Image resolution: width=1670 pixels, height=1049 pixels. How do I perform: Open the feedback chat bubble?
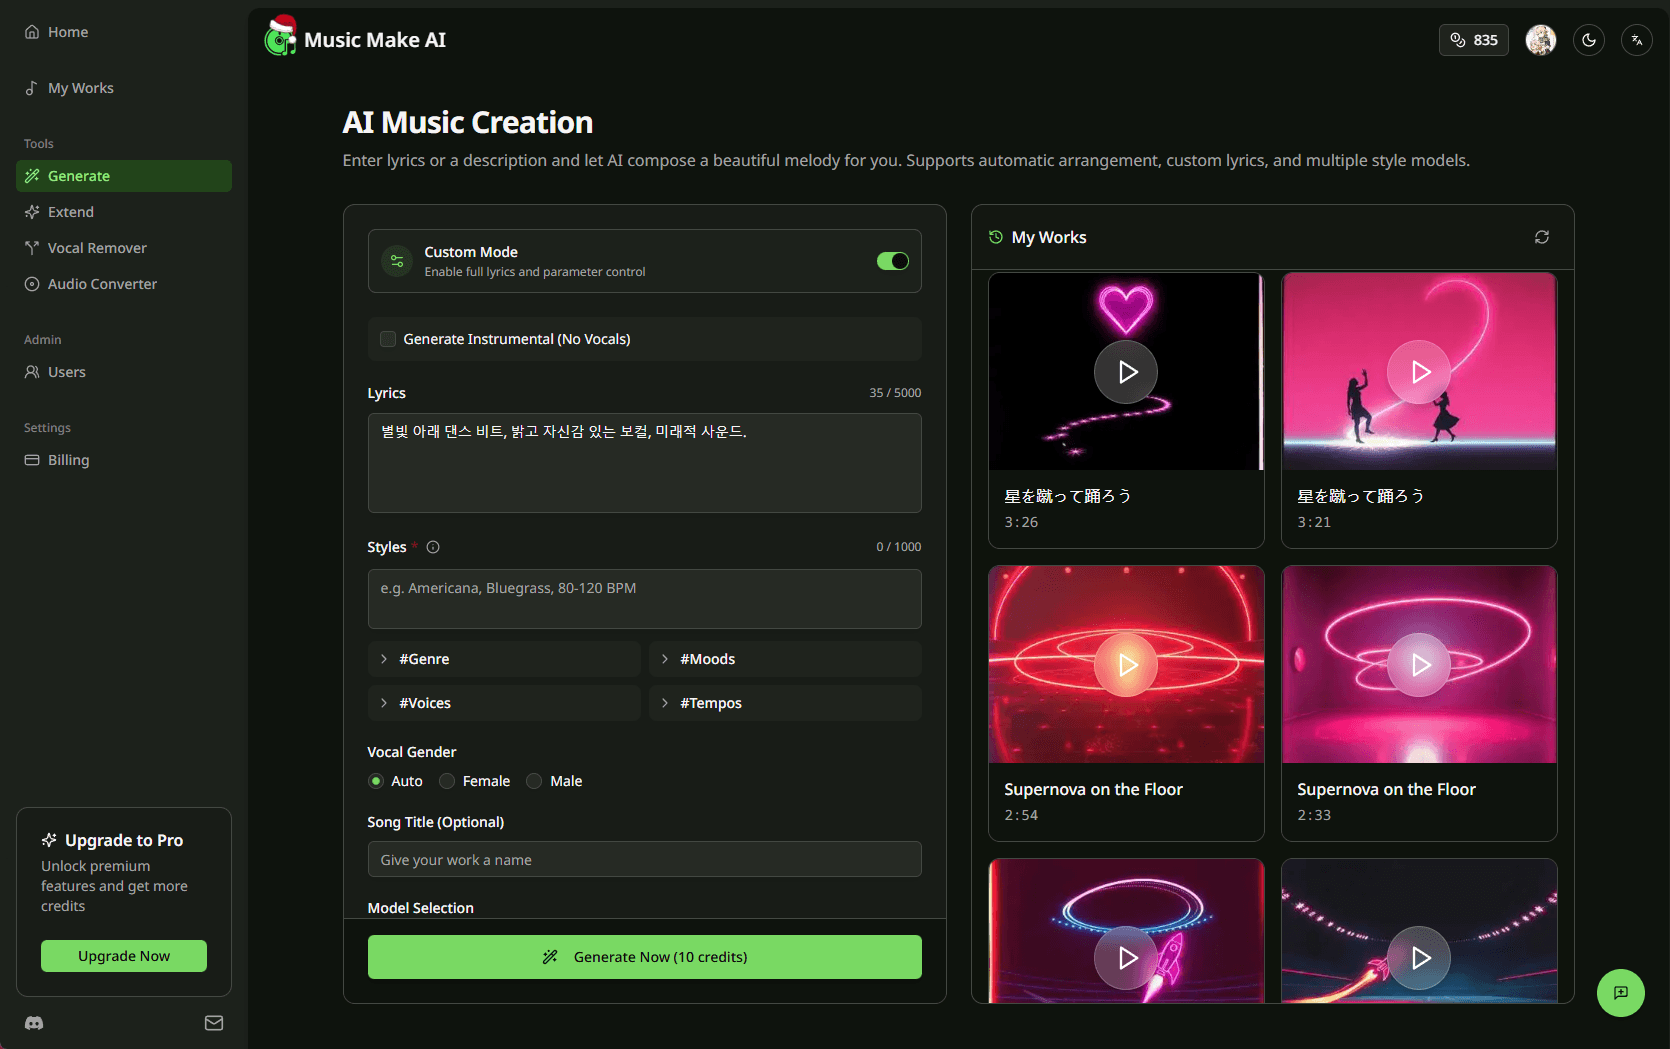(1621, 993)
